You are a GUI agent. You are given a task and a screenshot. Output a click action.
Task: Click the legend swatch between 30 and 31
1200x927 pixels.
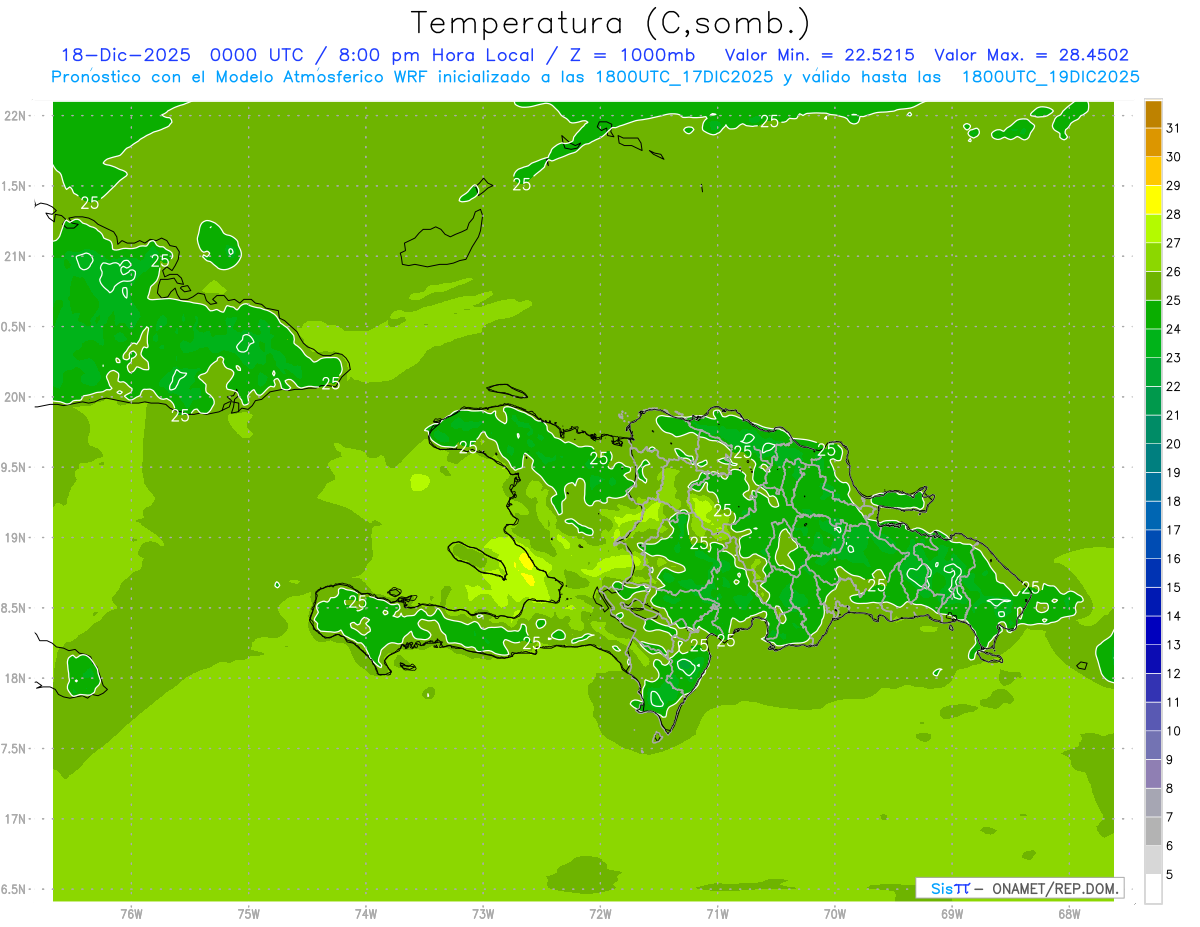pyautogui.click(x=1153, y=143)
